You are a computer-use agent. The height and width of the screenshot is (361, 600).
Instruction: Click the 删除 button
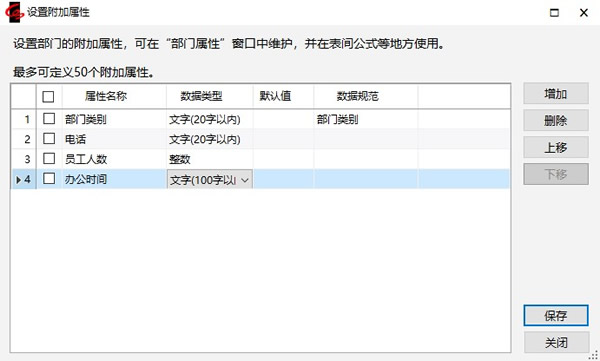[556, 121]
